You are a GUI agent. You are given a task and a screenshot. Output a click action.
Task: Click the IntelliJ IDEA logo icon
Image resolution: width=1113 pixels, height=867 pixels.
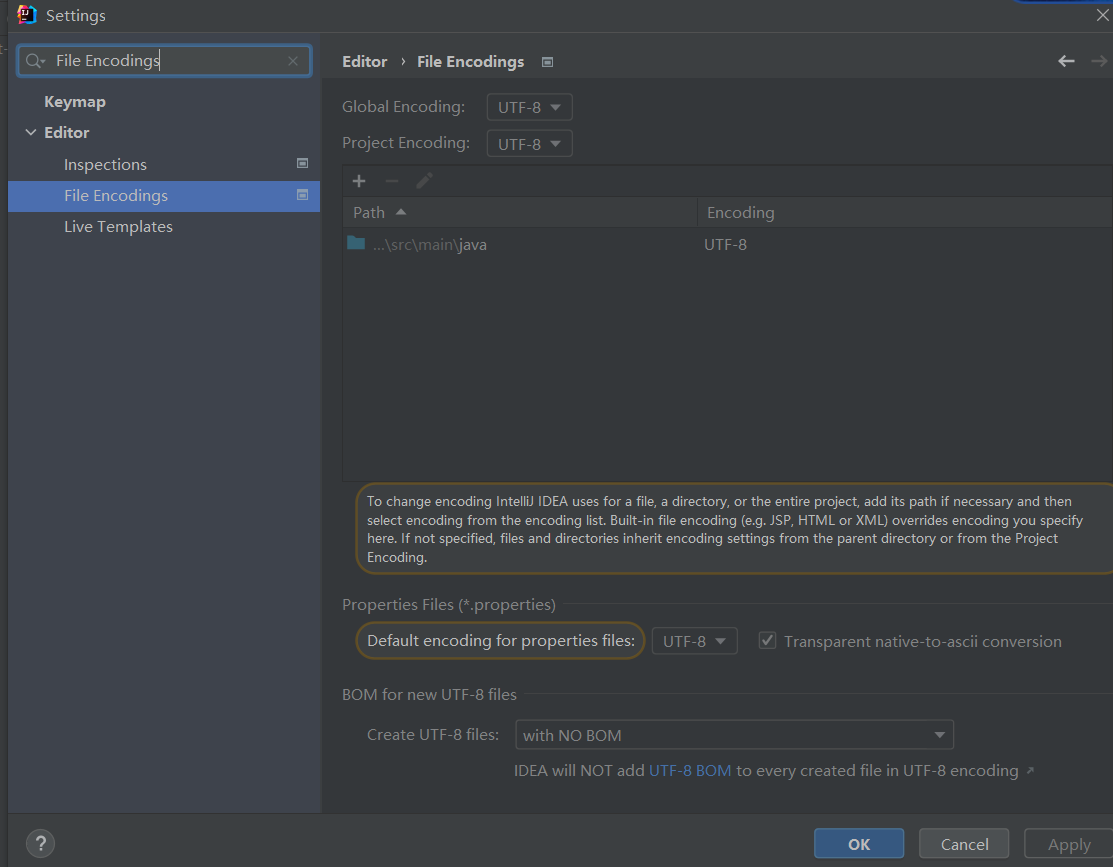pyautogui.click(x=26, y=14)
